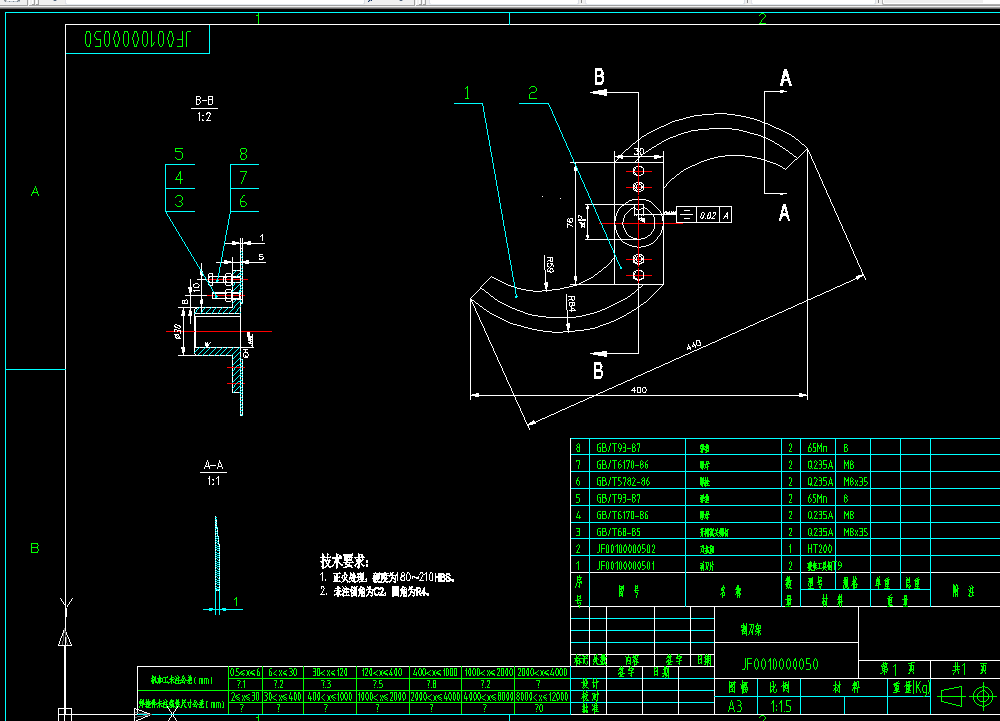Click zone letter B on left border
The image size is (1000, 721).
(x=35, y=548)
